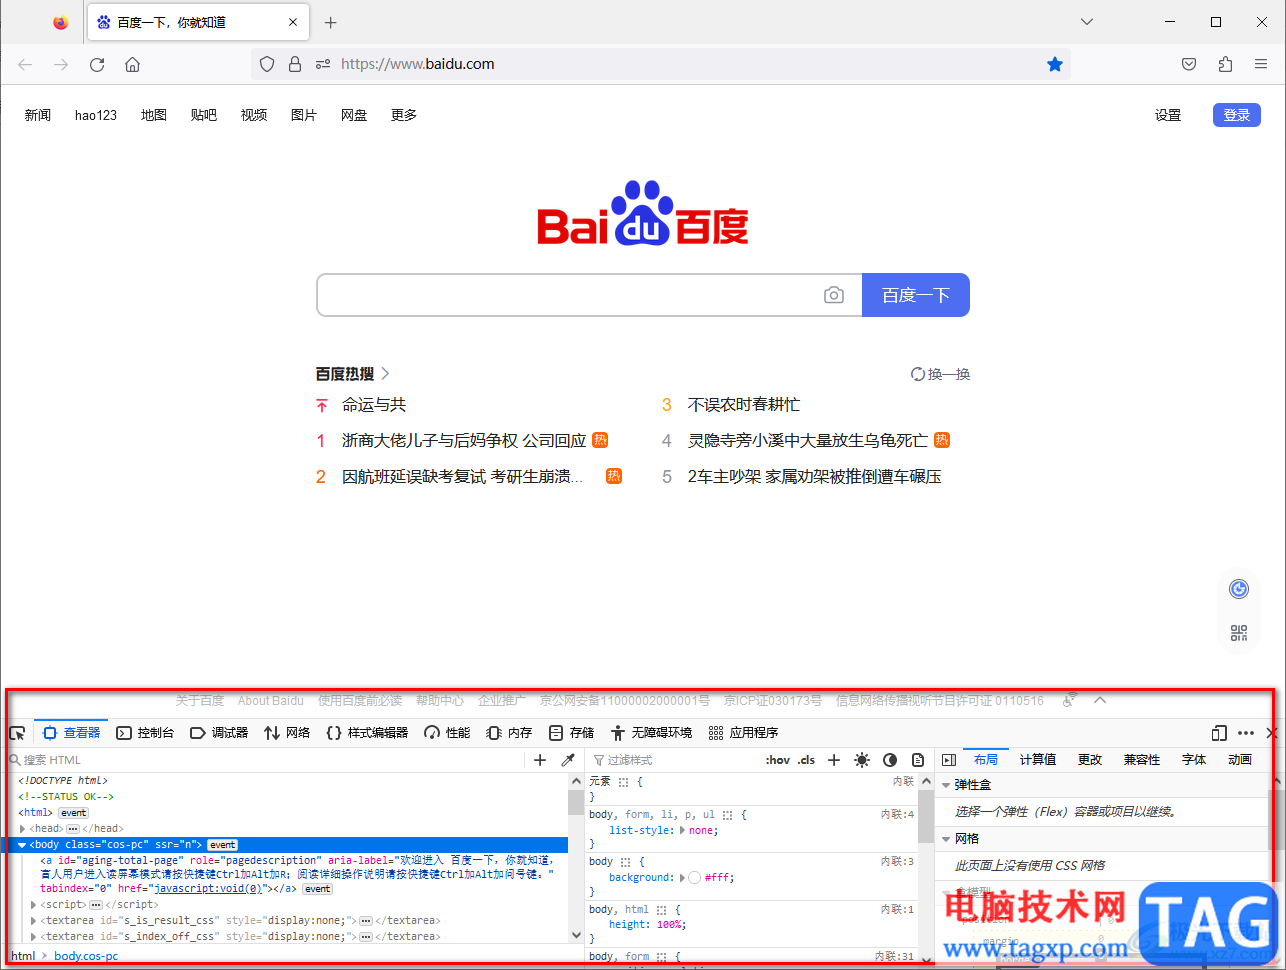This screenshot has width=1286, height=970.
Task: Select html in the breadcrumb bar
Action: tap(23, 957)
